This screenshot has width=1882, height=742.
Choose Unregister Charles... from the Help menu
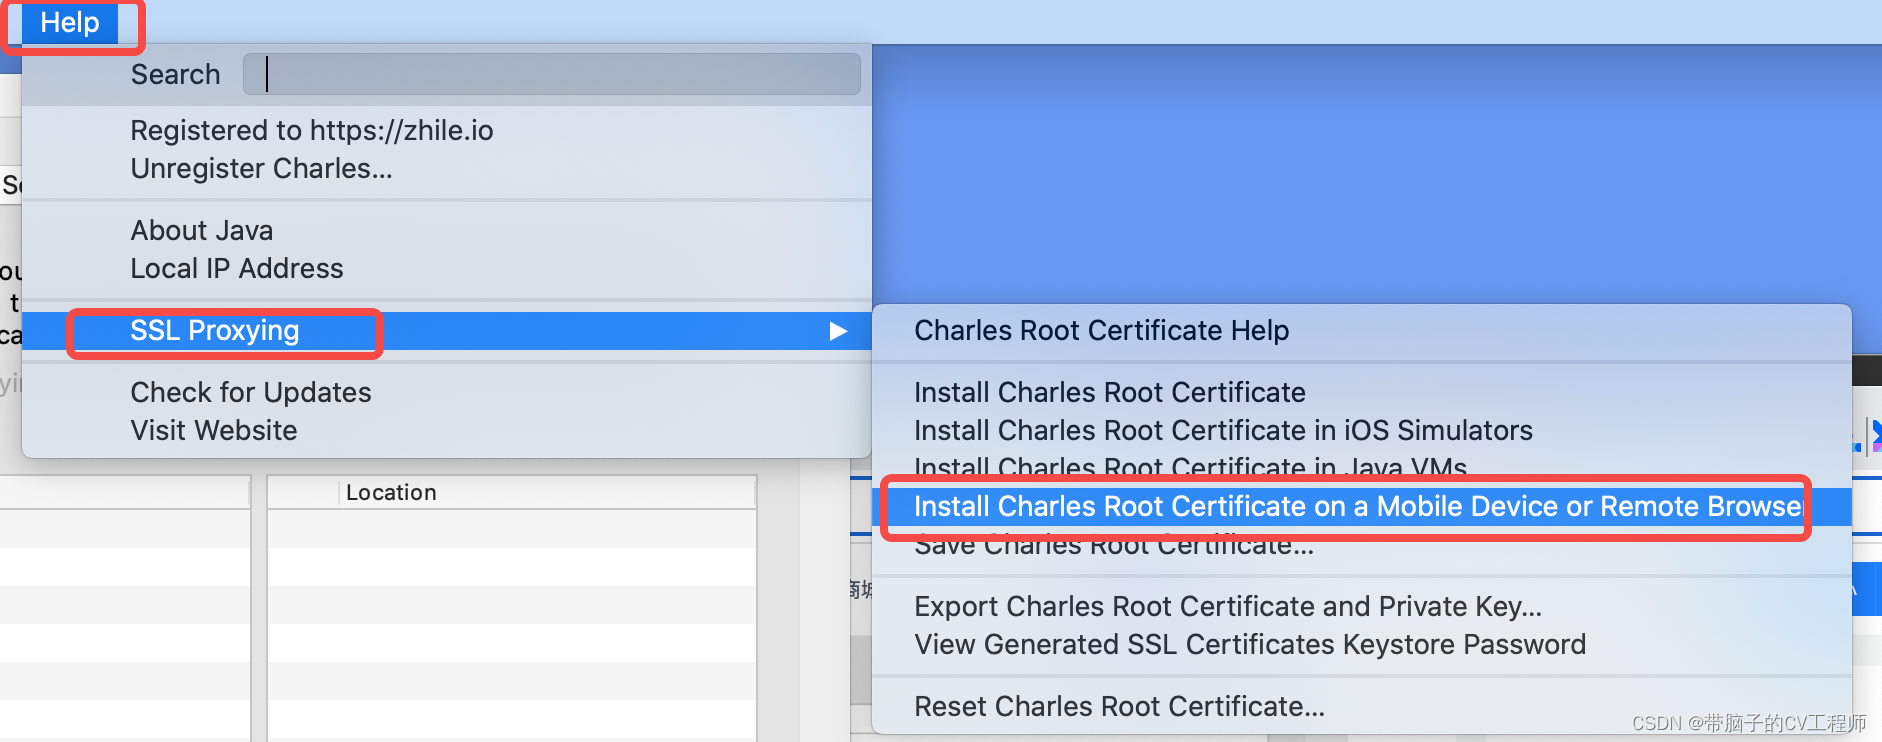coord(261,168)
